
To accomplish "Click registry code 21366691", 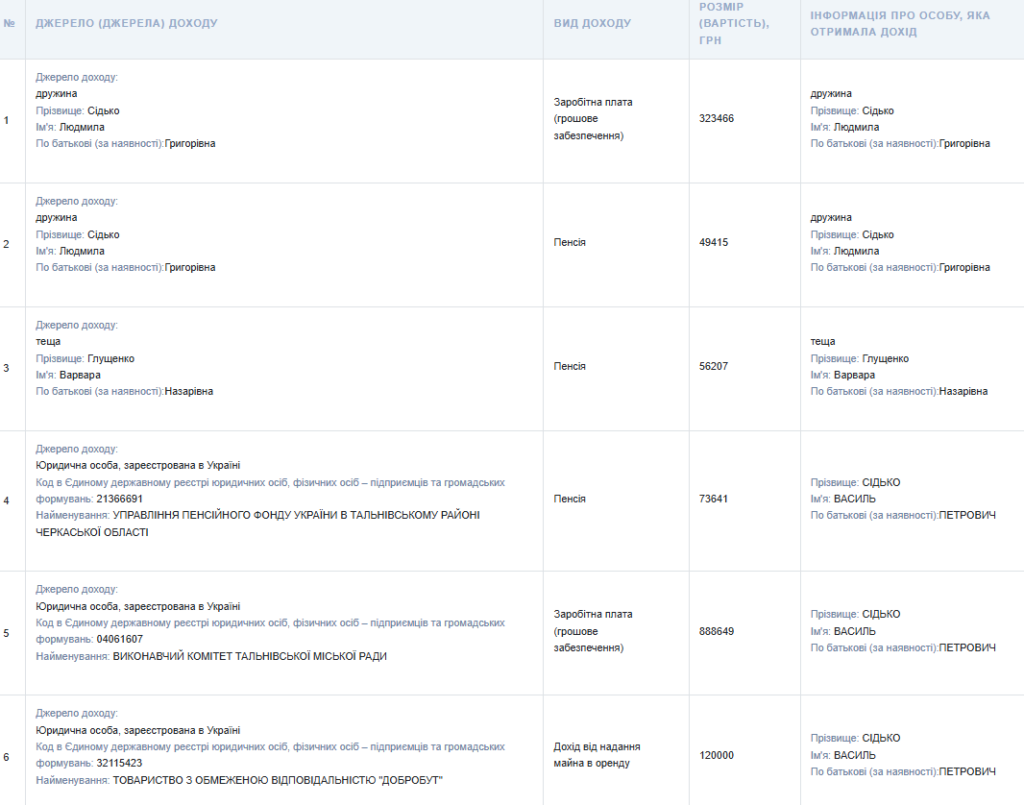I will tap(120, 498).
